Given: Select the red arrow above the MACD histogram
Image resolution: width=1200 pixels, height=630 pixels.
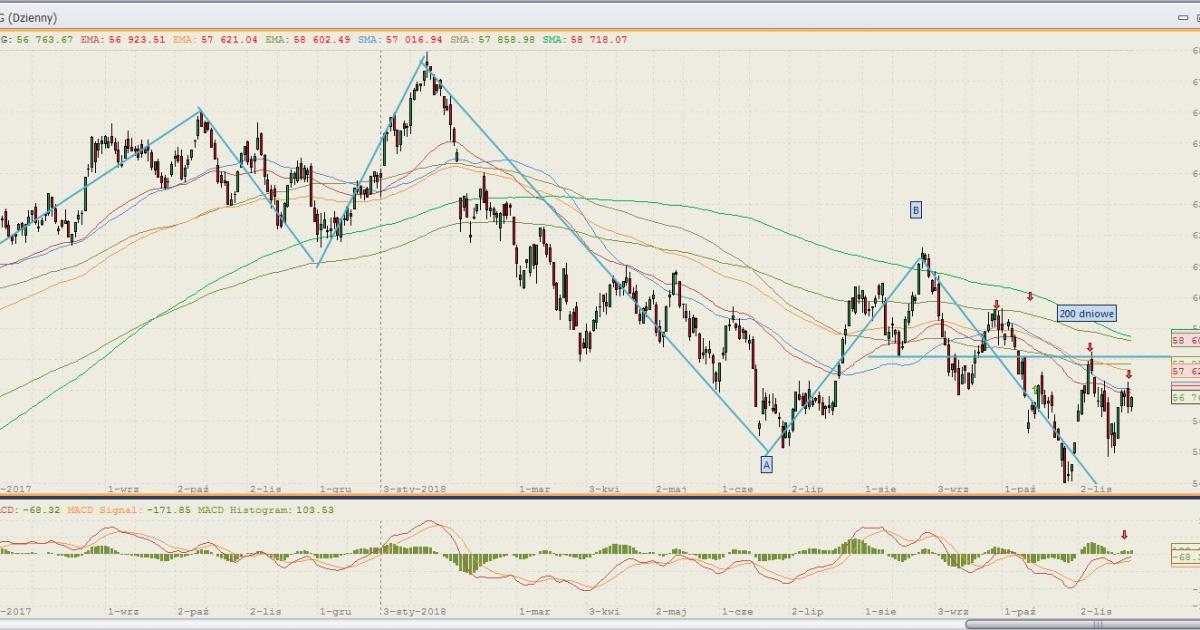Looking at the screenshot, I should [x=1124, y=535].
